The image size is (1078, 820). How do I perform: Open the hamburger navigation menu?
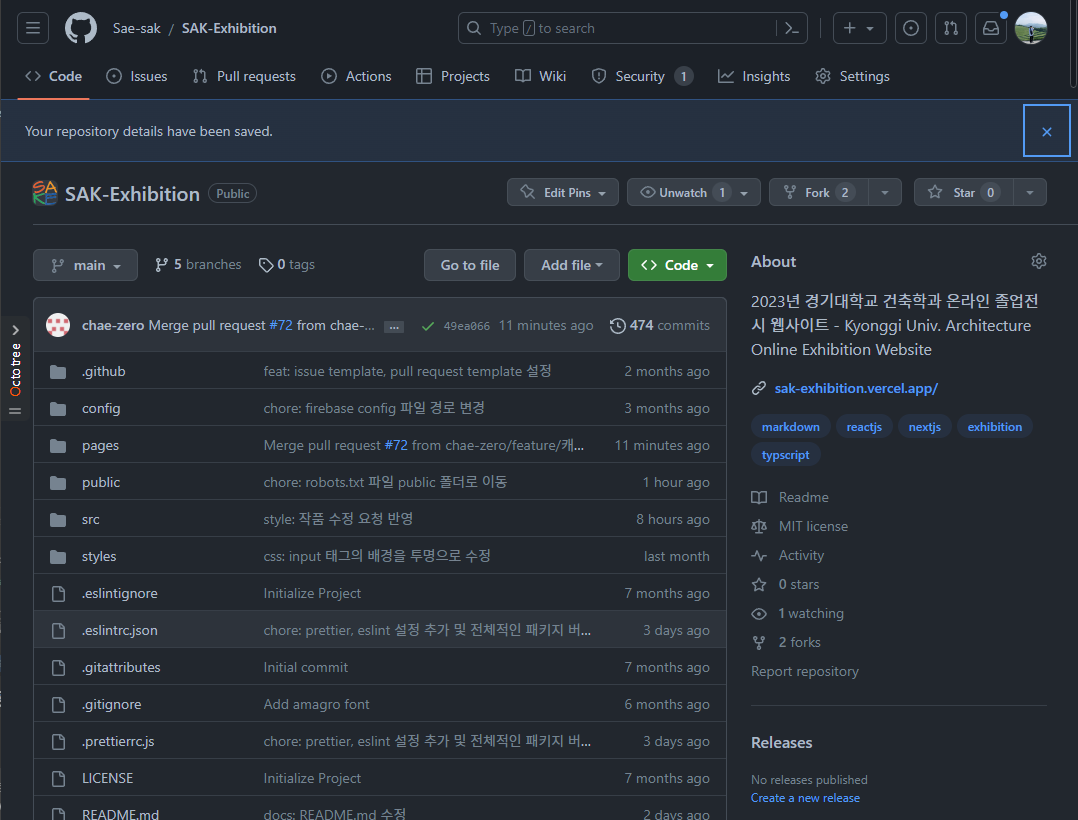pos(33,28)
